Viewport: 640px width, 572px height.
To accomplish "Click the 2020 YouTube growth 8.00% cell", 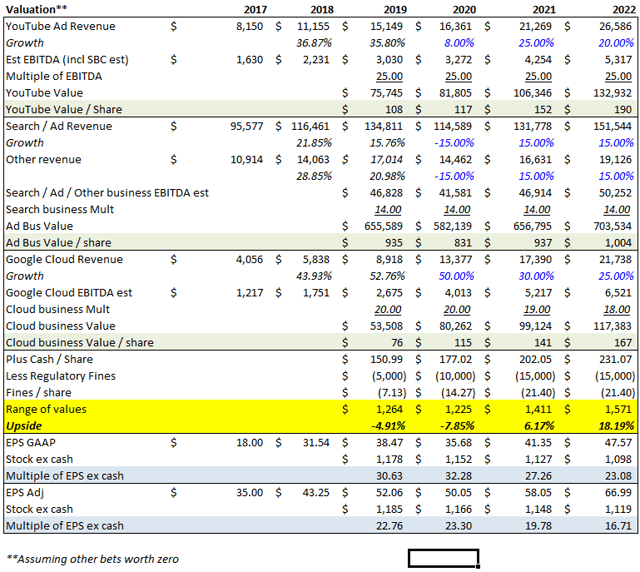I will click(x=459, y=43).
